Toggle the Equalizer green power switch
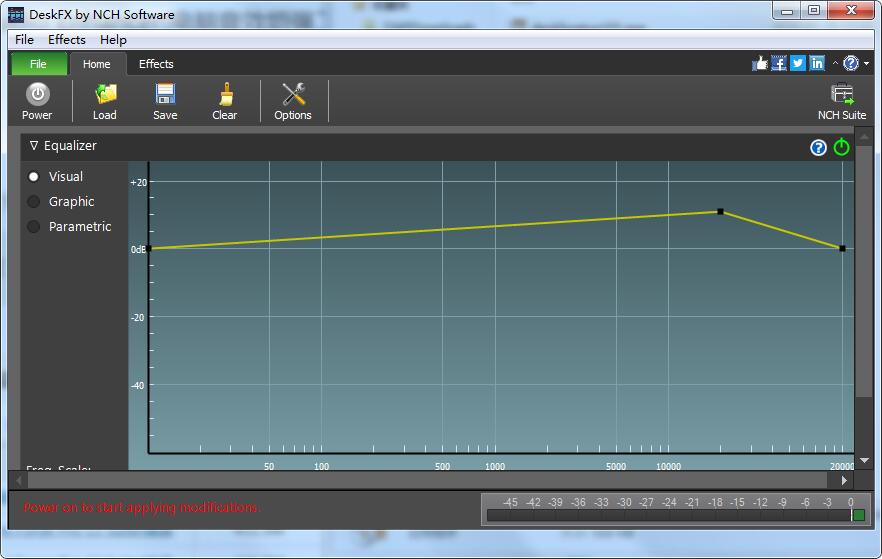 tap(842, 147)
